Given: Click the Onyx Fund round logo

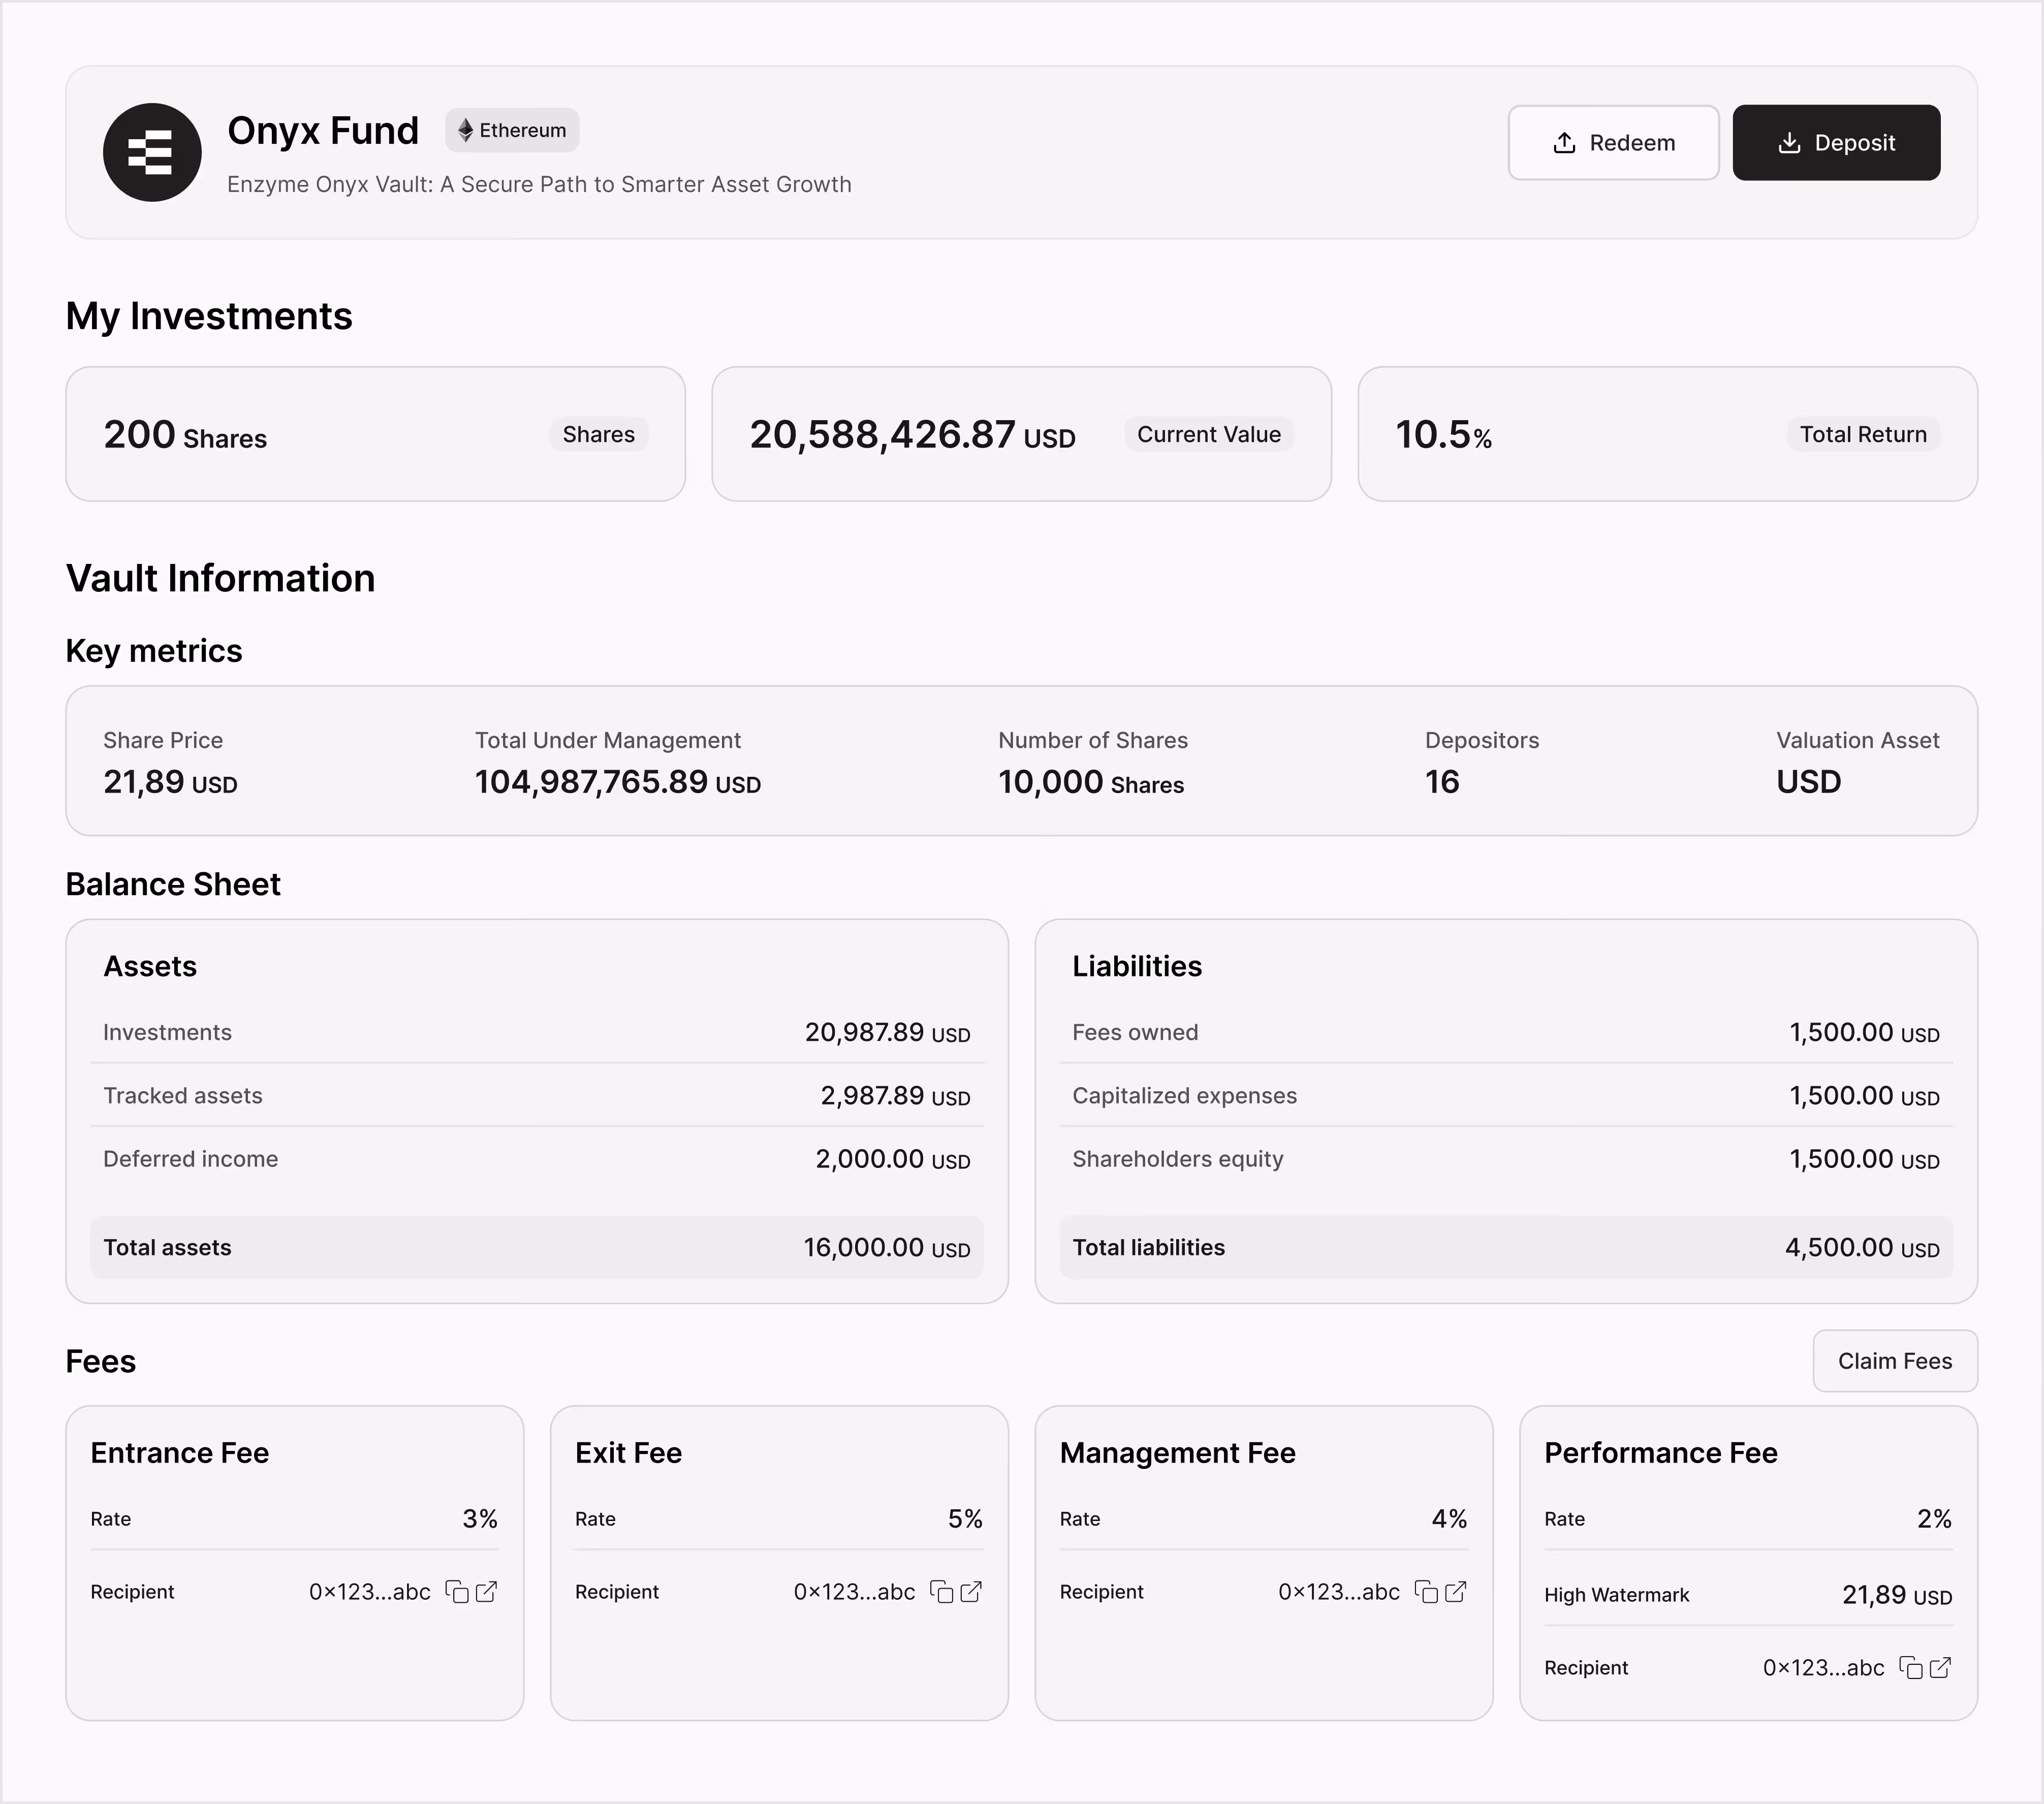Looking at the screenshot, I should (x=152, y=152).
